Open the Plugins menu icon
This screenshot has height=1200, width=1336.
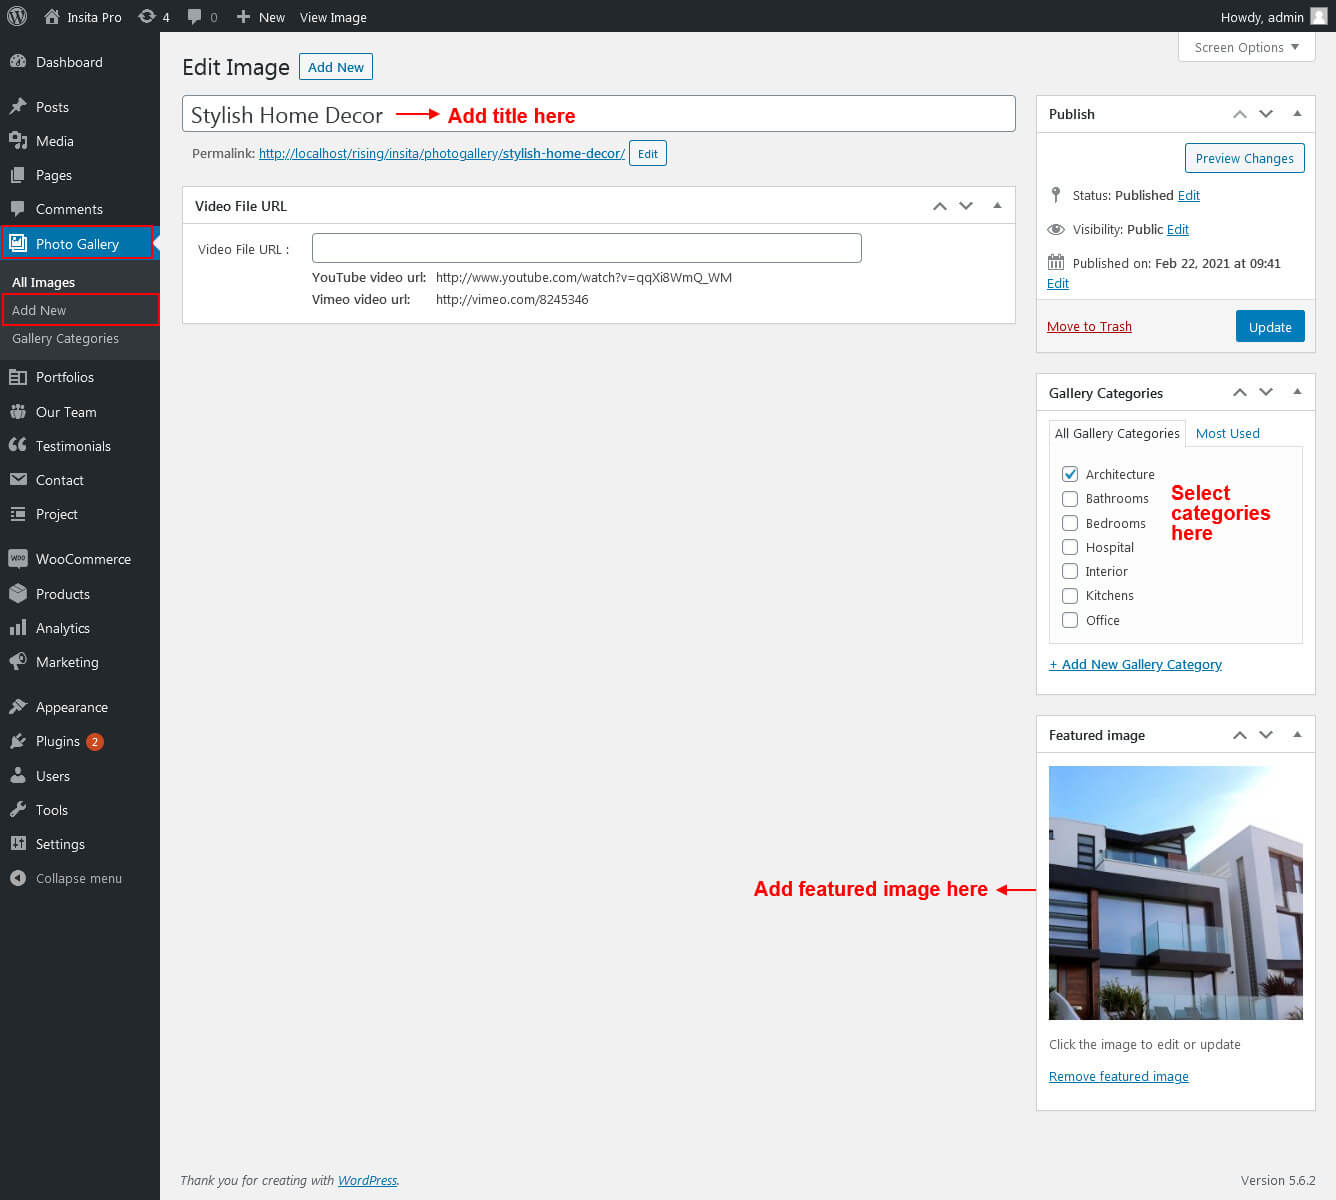18,741
